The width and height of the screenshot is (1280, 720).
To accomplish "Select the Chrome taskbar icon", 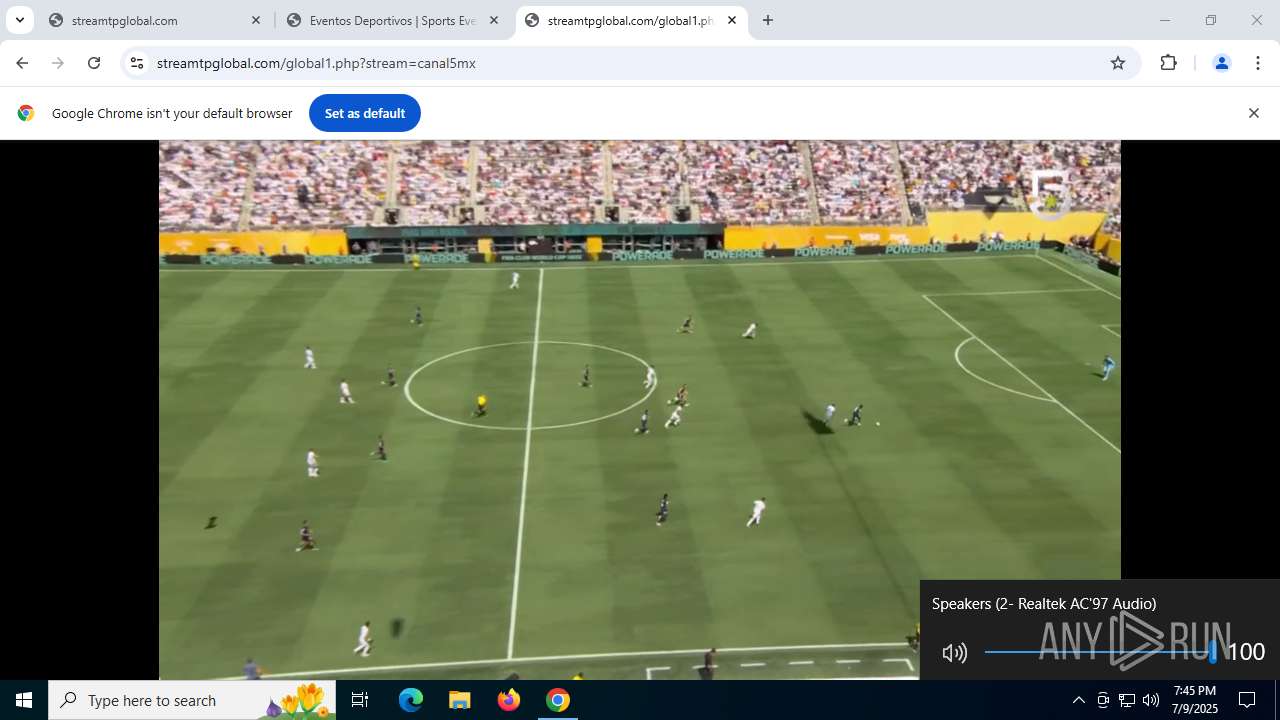I will coord(558,700).
